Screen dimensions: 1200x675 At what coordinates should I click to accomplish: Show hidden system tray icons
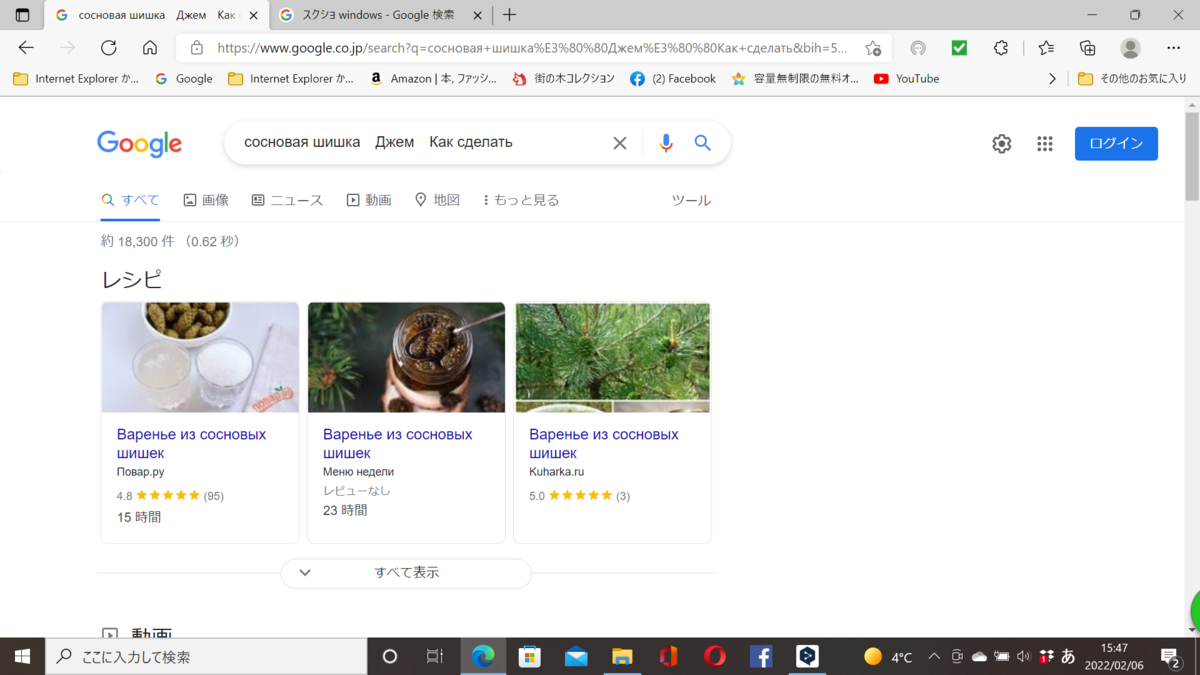tap(934, 657)
